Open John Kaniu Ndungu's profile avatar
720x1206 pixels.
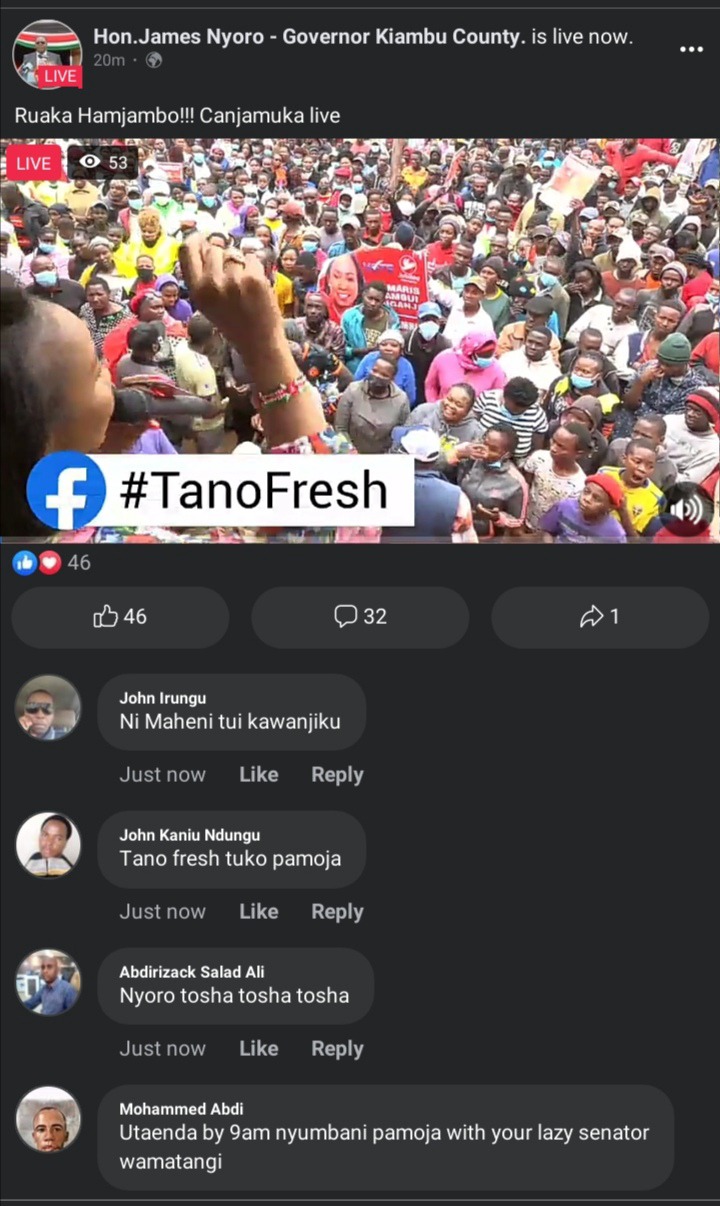click(48, 844)
